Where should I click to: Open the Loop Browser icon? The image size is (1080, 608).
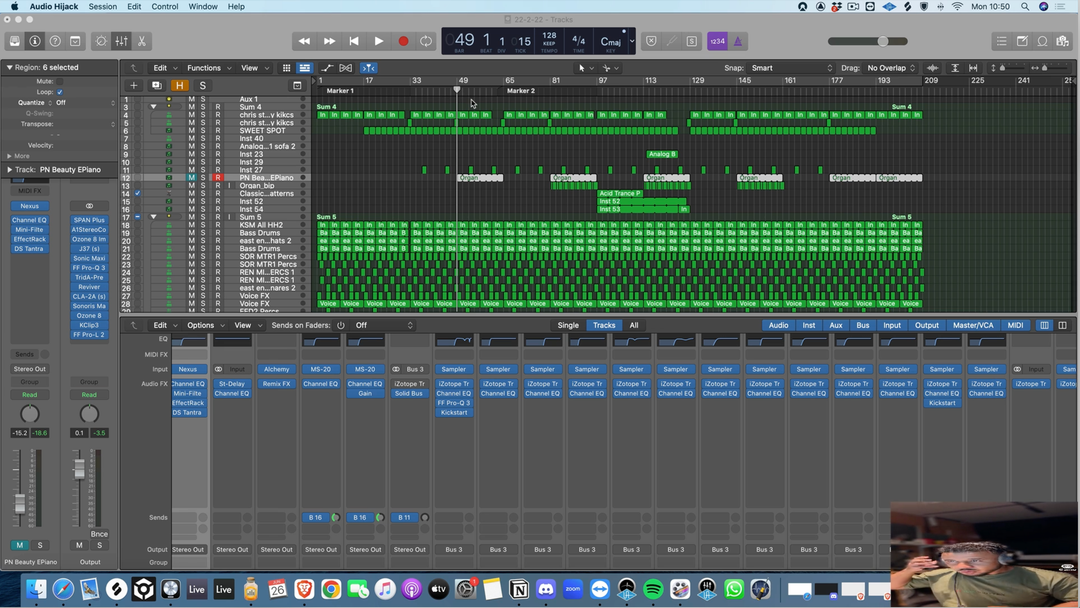tap(1042, 41)
